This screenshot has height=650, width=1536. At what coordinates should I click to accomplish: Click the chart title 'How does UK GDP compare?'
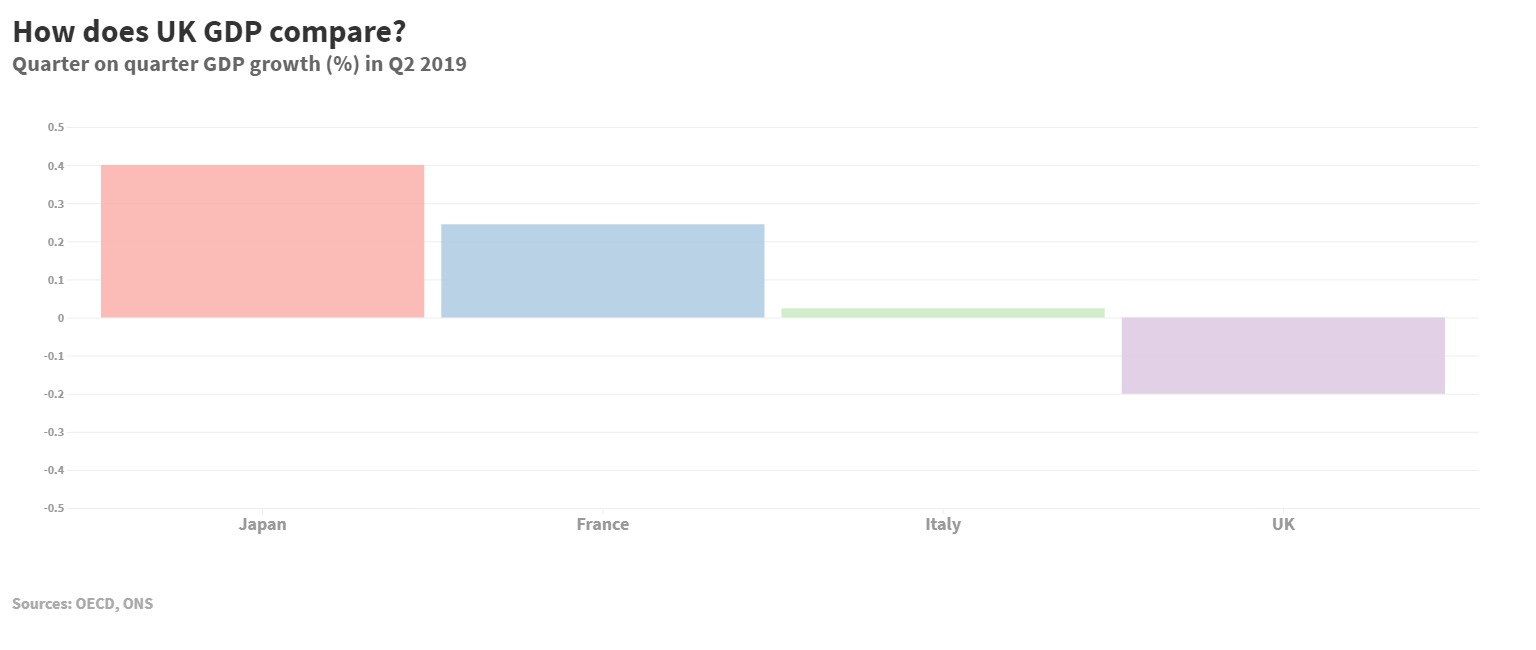[x=209, y=32]
